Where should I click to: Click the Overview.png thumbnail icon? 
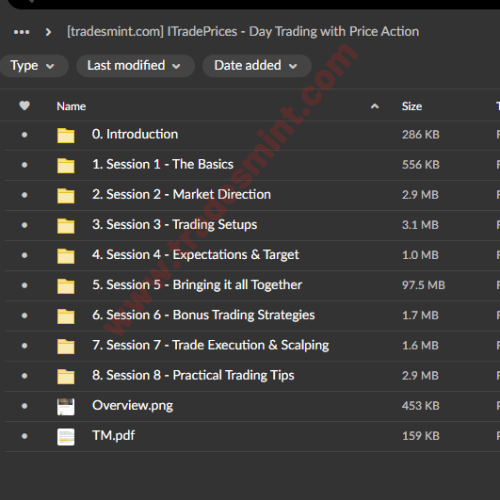point(66,407)
